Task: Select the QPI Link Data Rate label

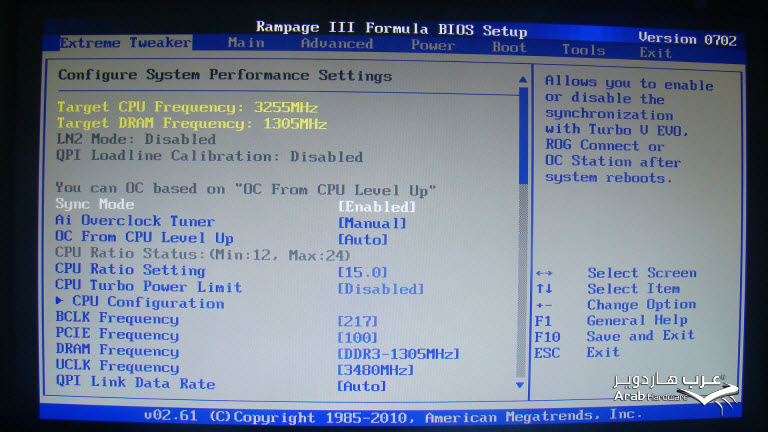Action: coord(136,382)
